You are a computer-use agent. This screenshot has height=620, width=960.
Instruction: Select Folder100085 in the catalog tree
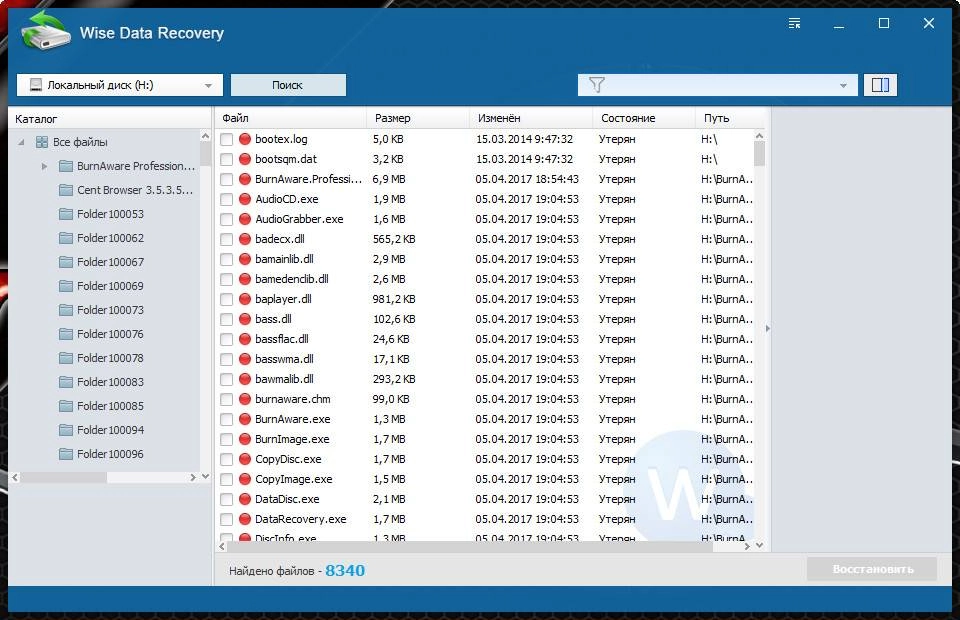click(110, 406)
